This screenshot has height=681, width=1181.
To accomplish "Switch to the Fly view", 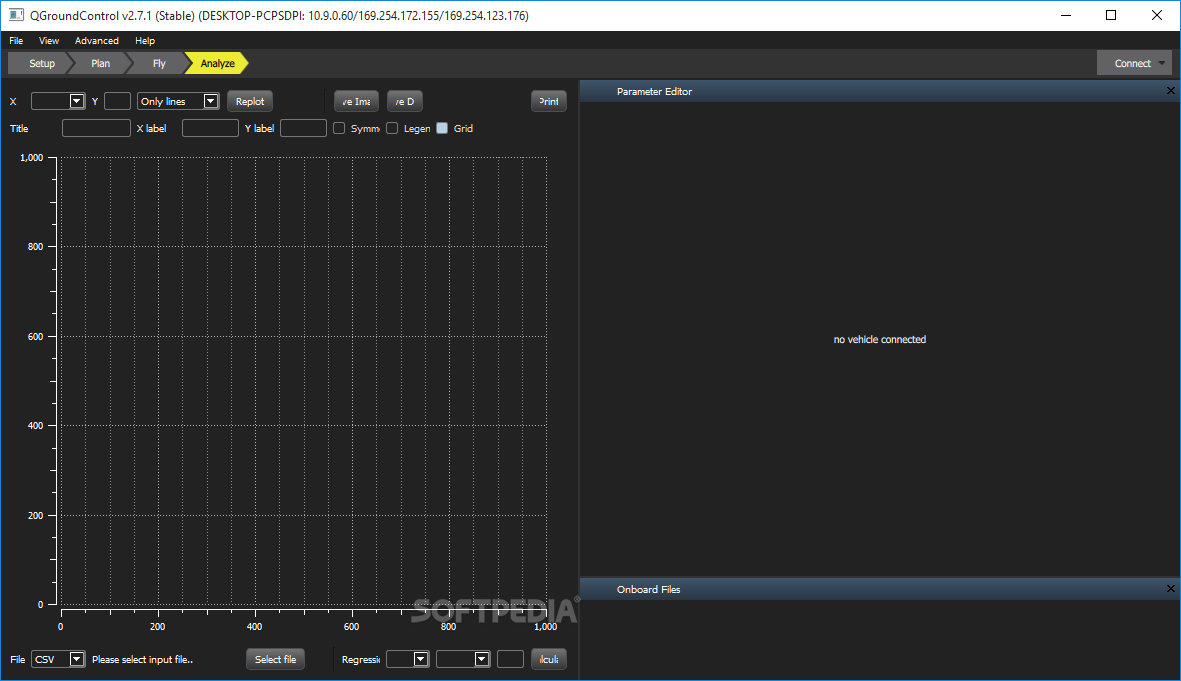I will [x=159, y=63].
